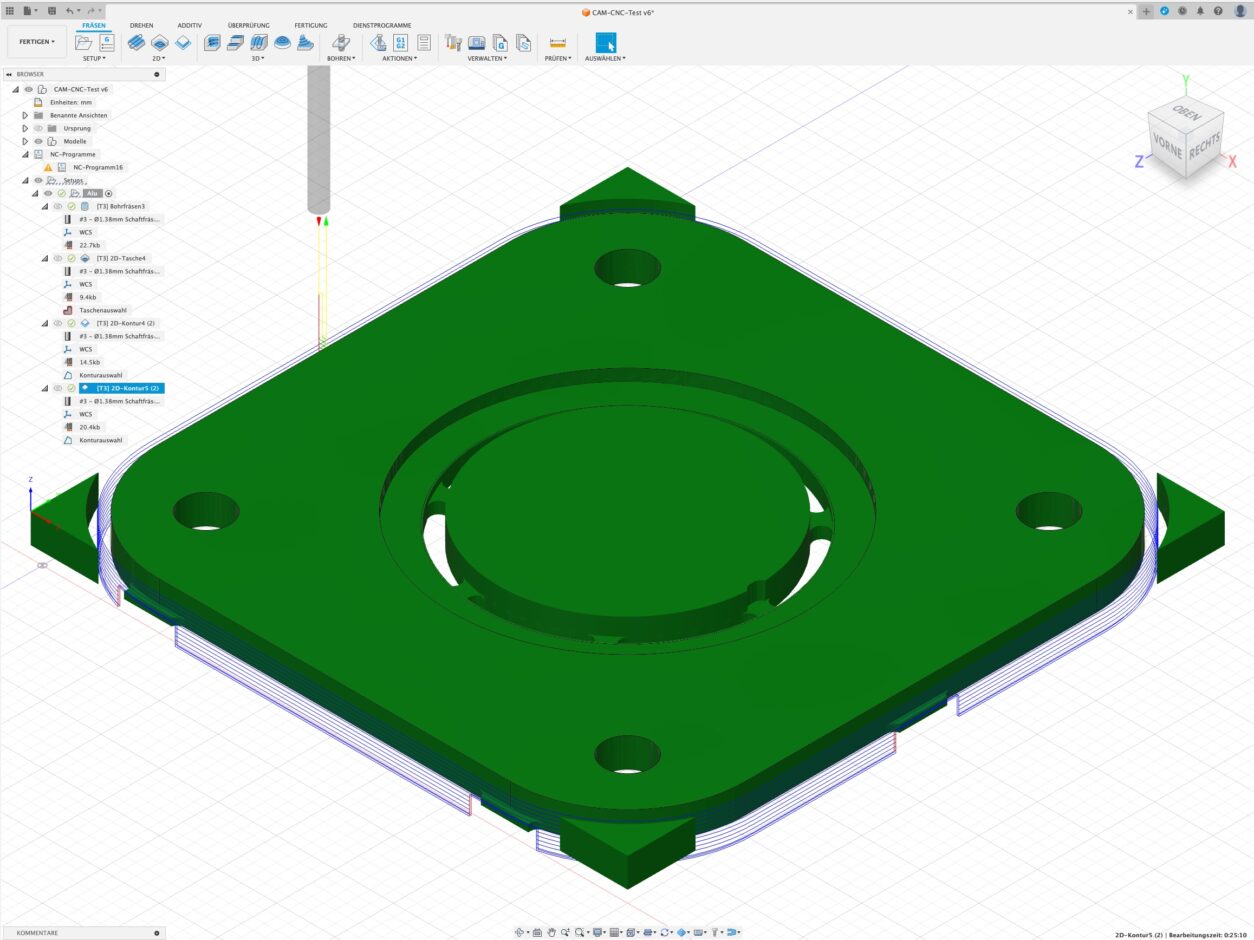Image resolution: width=1254 pixels, height=940 pixels.
Task: Expand the Benannte Ansichten tree node
Action: [x=25, y=115]
